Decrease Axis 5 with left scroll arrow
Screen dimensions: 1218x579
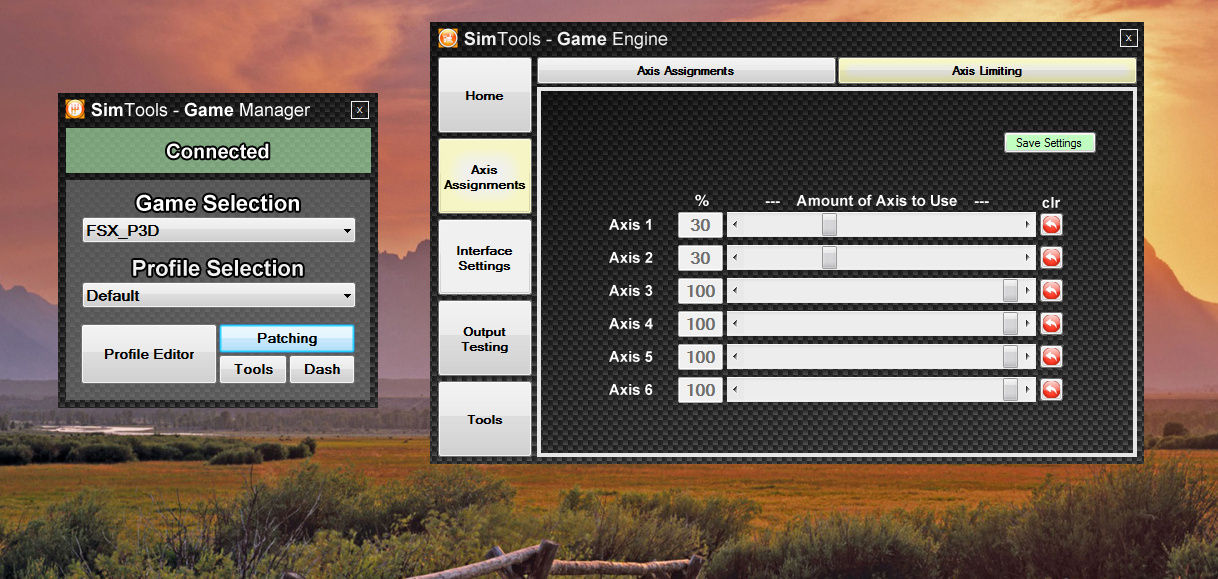click(x=736, y=357)
